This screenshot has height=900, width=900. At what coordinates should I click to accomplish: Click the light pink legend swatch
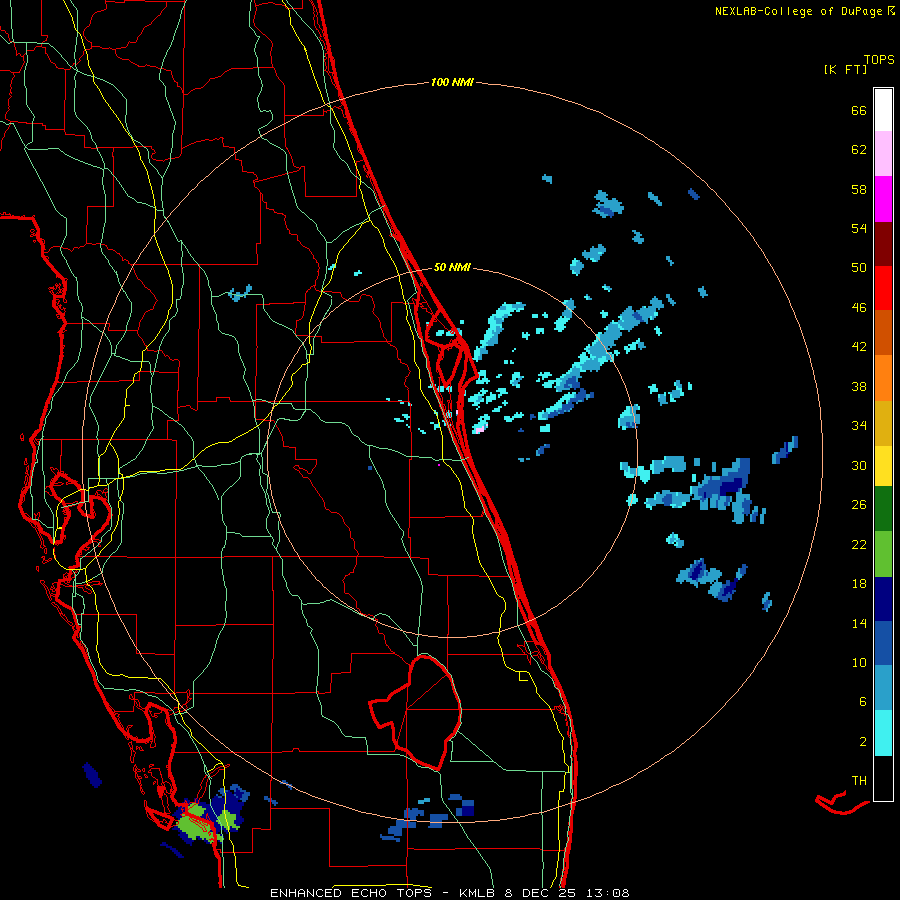(883, 153)
